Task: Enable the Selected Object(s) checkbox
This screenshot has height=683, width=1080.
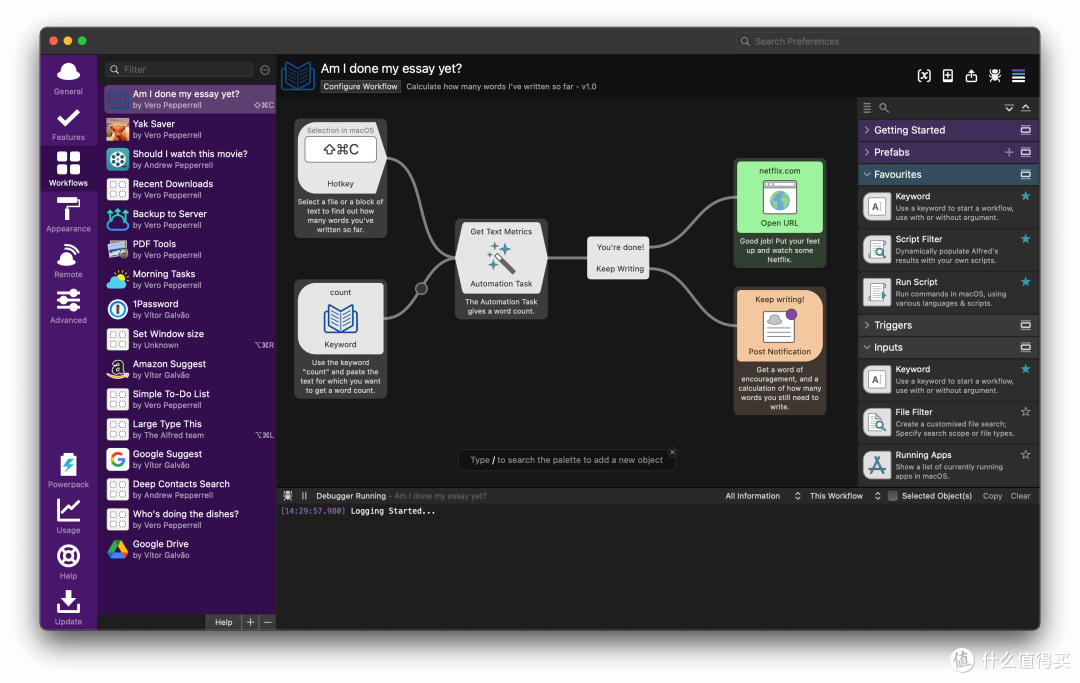Action: click(x=893, y=496)
